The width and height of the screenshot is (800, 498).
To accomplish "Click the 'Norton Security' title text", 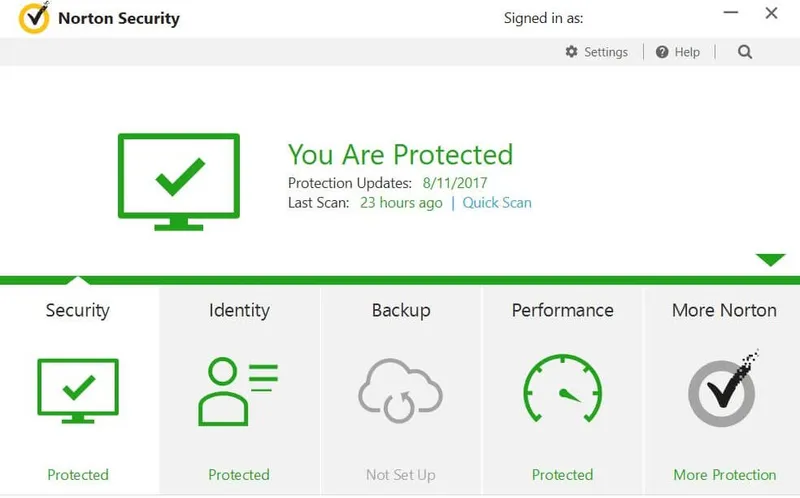I will pyautogui.click(x=119, y=18).
